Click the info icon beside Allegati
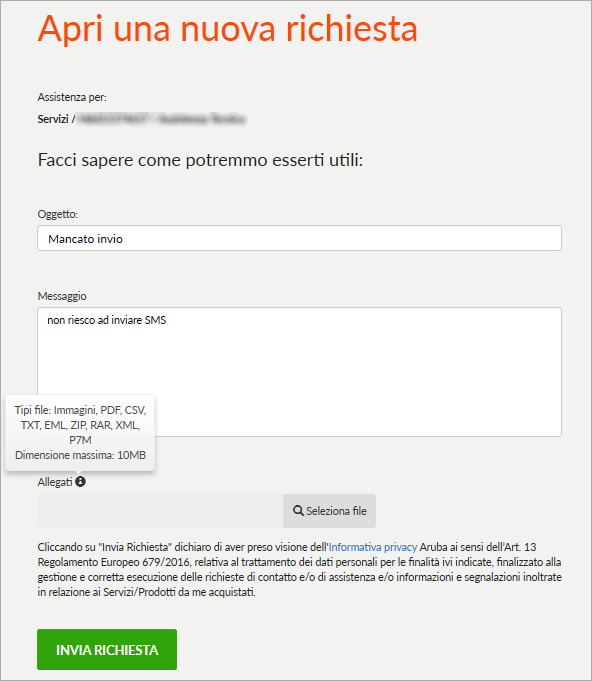Image resolution: width=592 pixels, height=681 pixels. tap(80, 482)
